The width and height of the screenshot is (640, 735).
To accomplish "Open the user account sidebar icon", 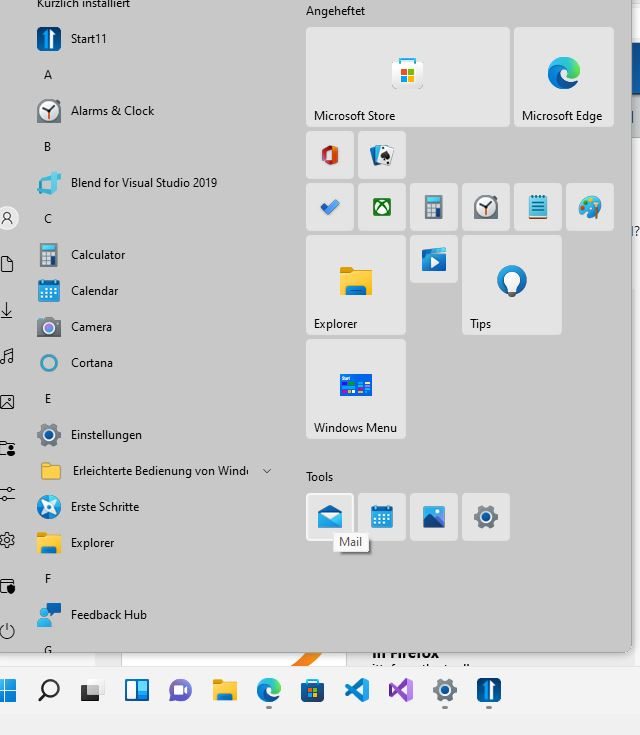I will 8,218.
